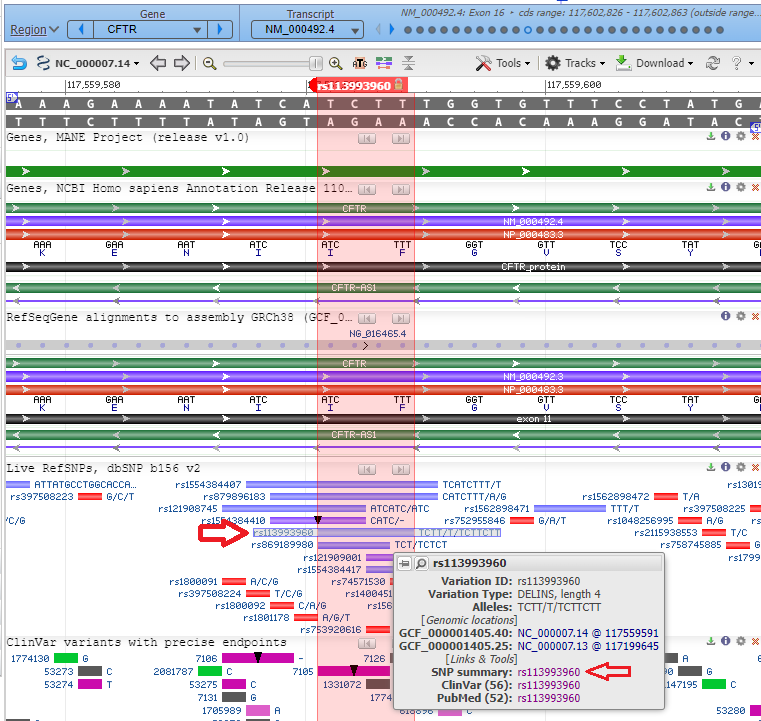The width and height of the screenshot is (761, 721).
Task: Close the Live RefSNPs dbSNP track
Action: pyautogui.click(x=755, y=467)
